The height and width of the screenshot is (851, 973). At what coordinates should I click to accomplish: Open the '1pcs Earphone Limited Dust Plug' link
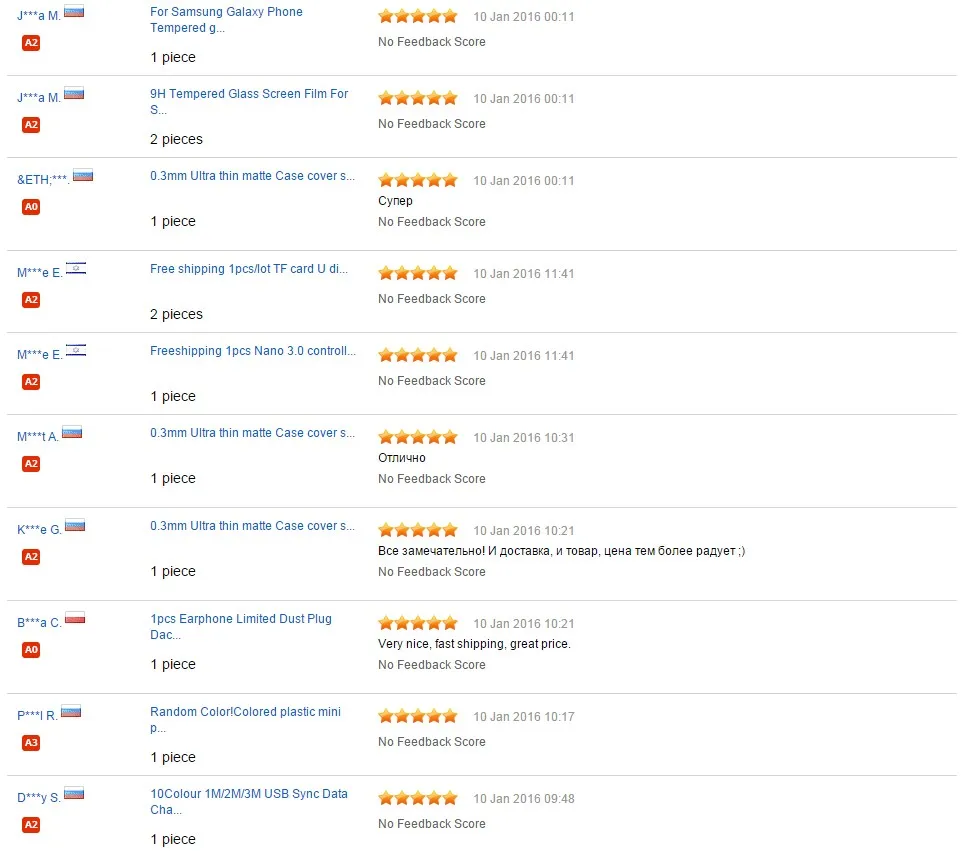click(x=241, y=626)
